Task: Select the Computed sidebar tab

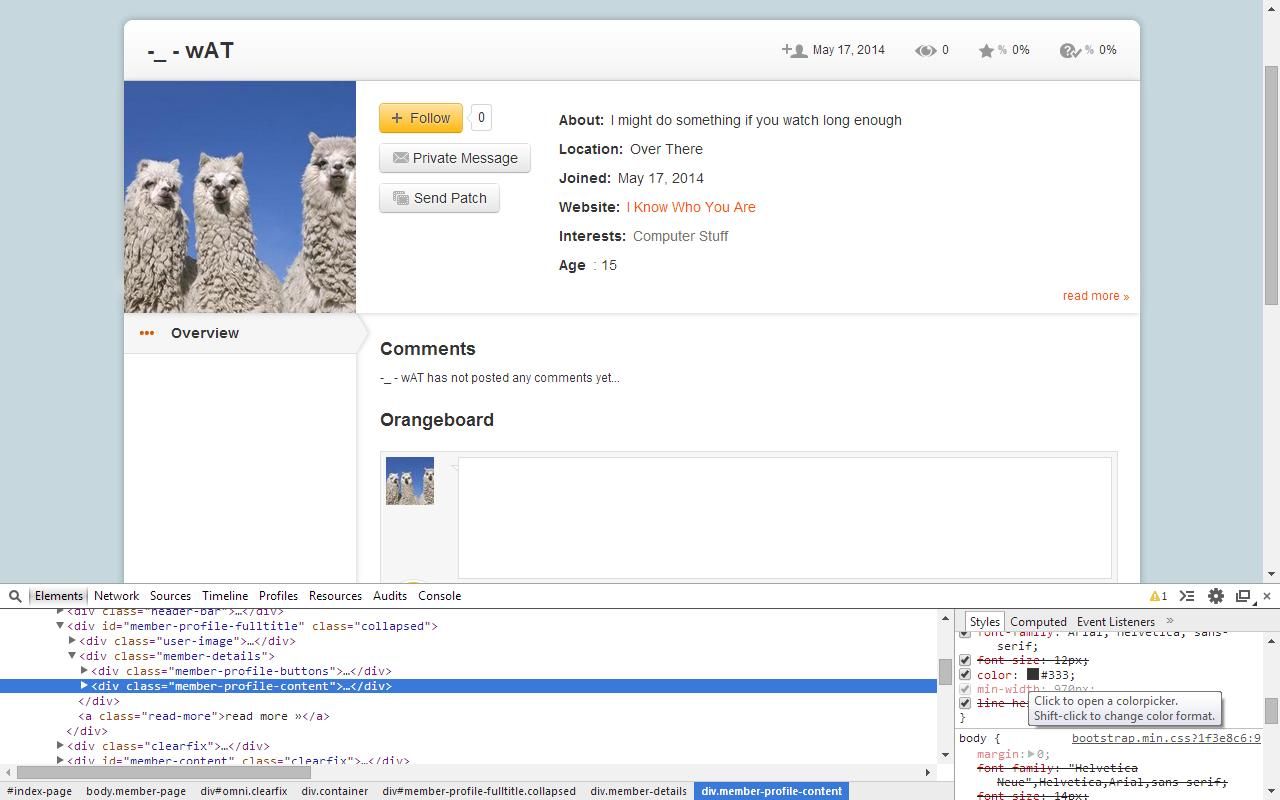Action: tap(1038, 622)
